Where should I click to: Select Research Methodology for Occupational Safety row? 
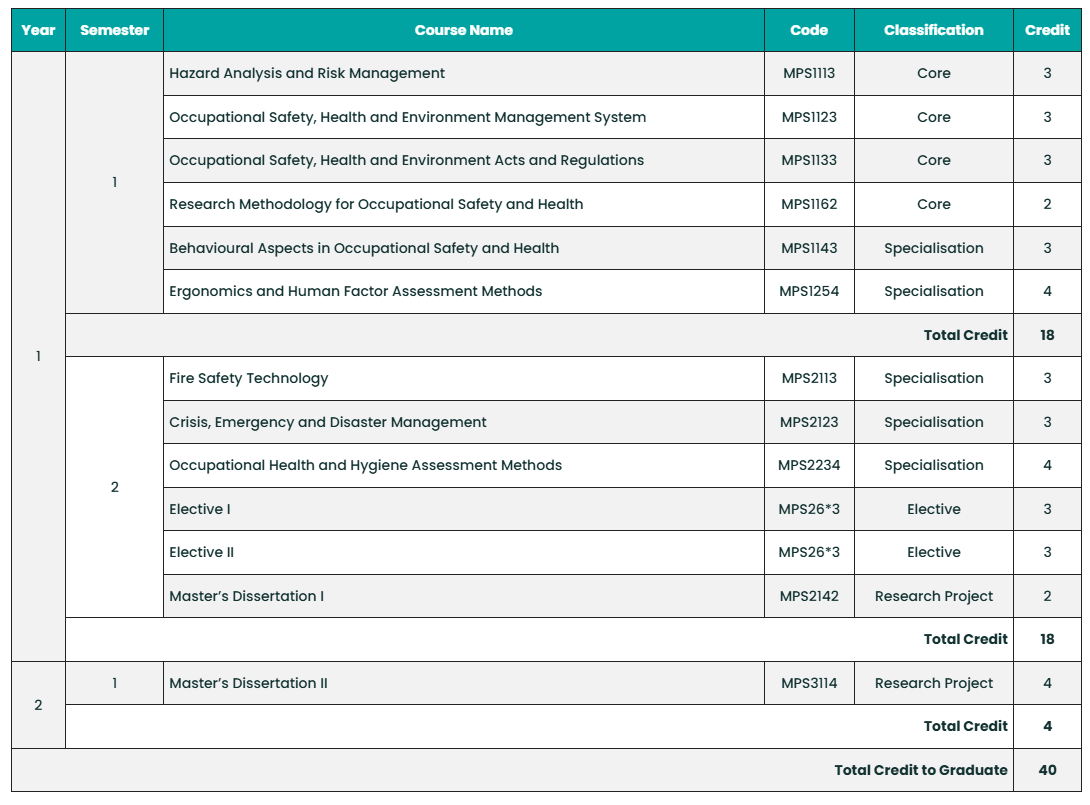(x=376, y=204)
